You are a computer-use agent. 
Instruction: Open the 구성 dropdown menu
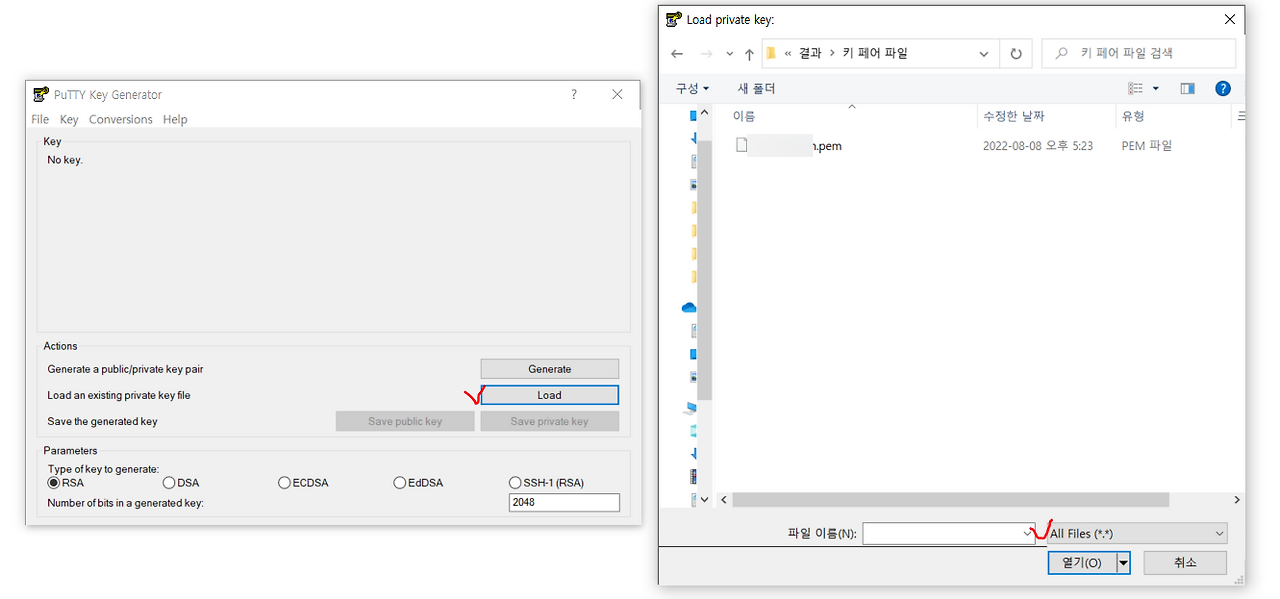click(x=692, y=88)
